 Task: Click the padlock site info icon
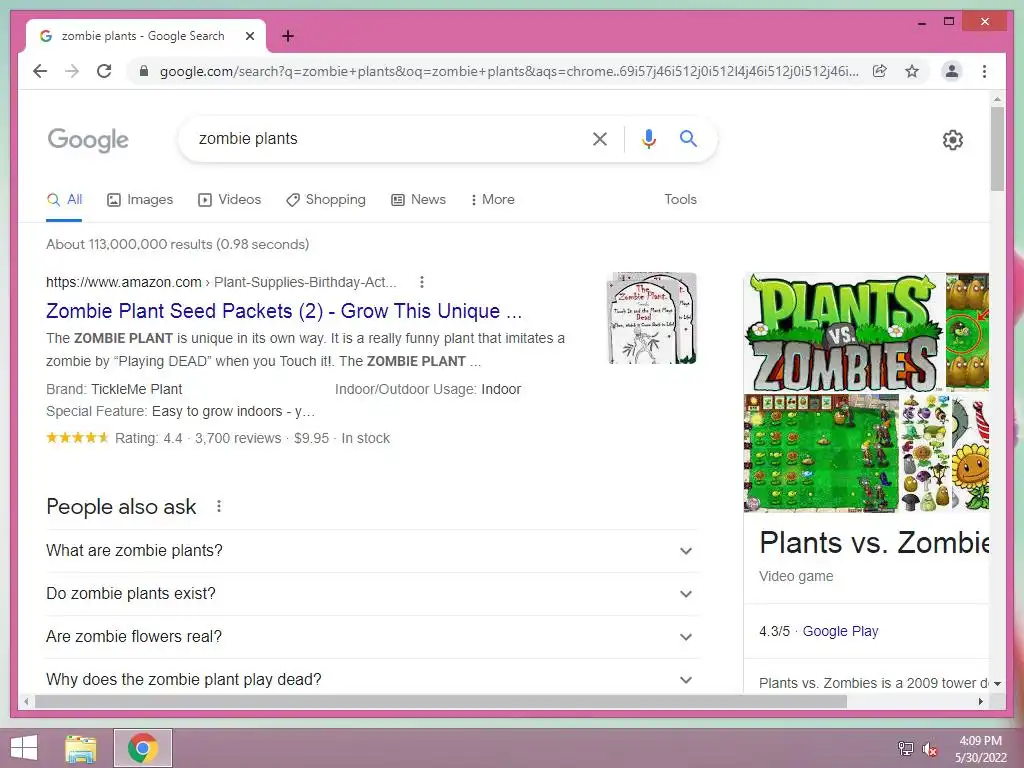pyautogui.click(x=144, y=71)
